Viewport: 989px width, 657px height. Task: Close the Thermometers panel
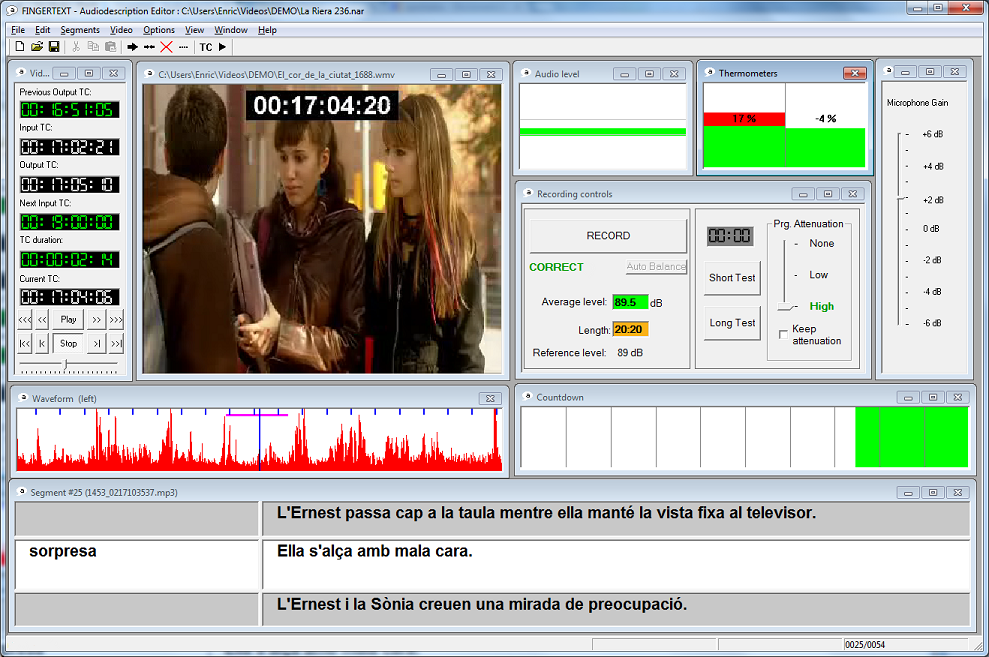tap(855, 73)
